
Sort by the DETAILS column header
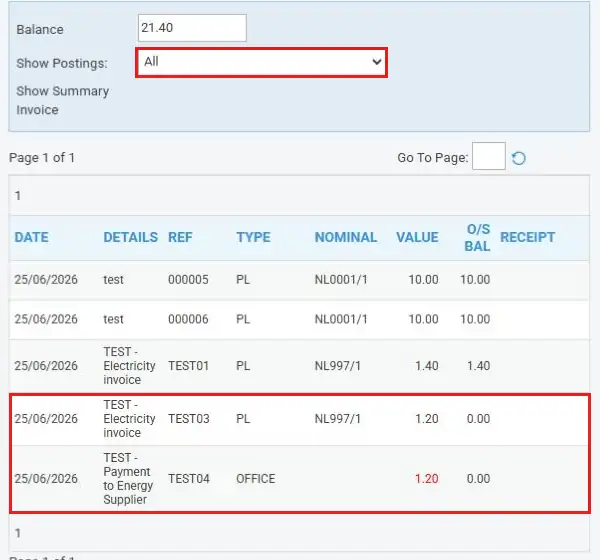tap(130, 237)
